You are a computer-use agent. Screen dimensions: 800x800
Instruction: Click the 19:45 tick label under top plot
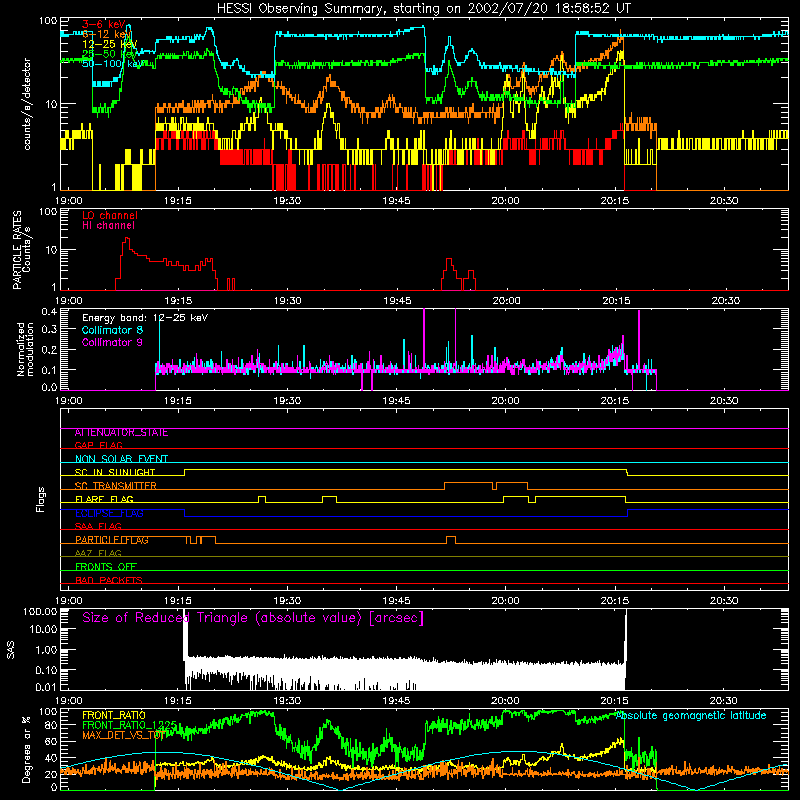pyautogui.click(x=396, y=201)
